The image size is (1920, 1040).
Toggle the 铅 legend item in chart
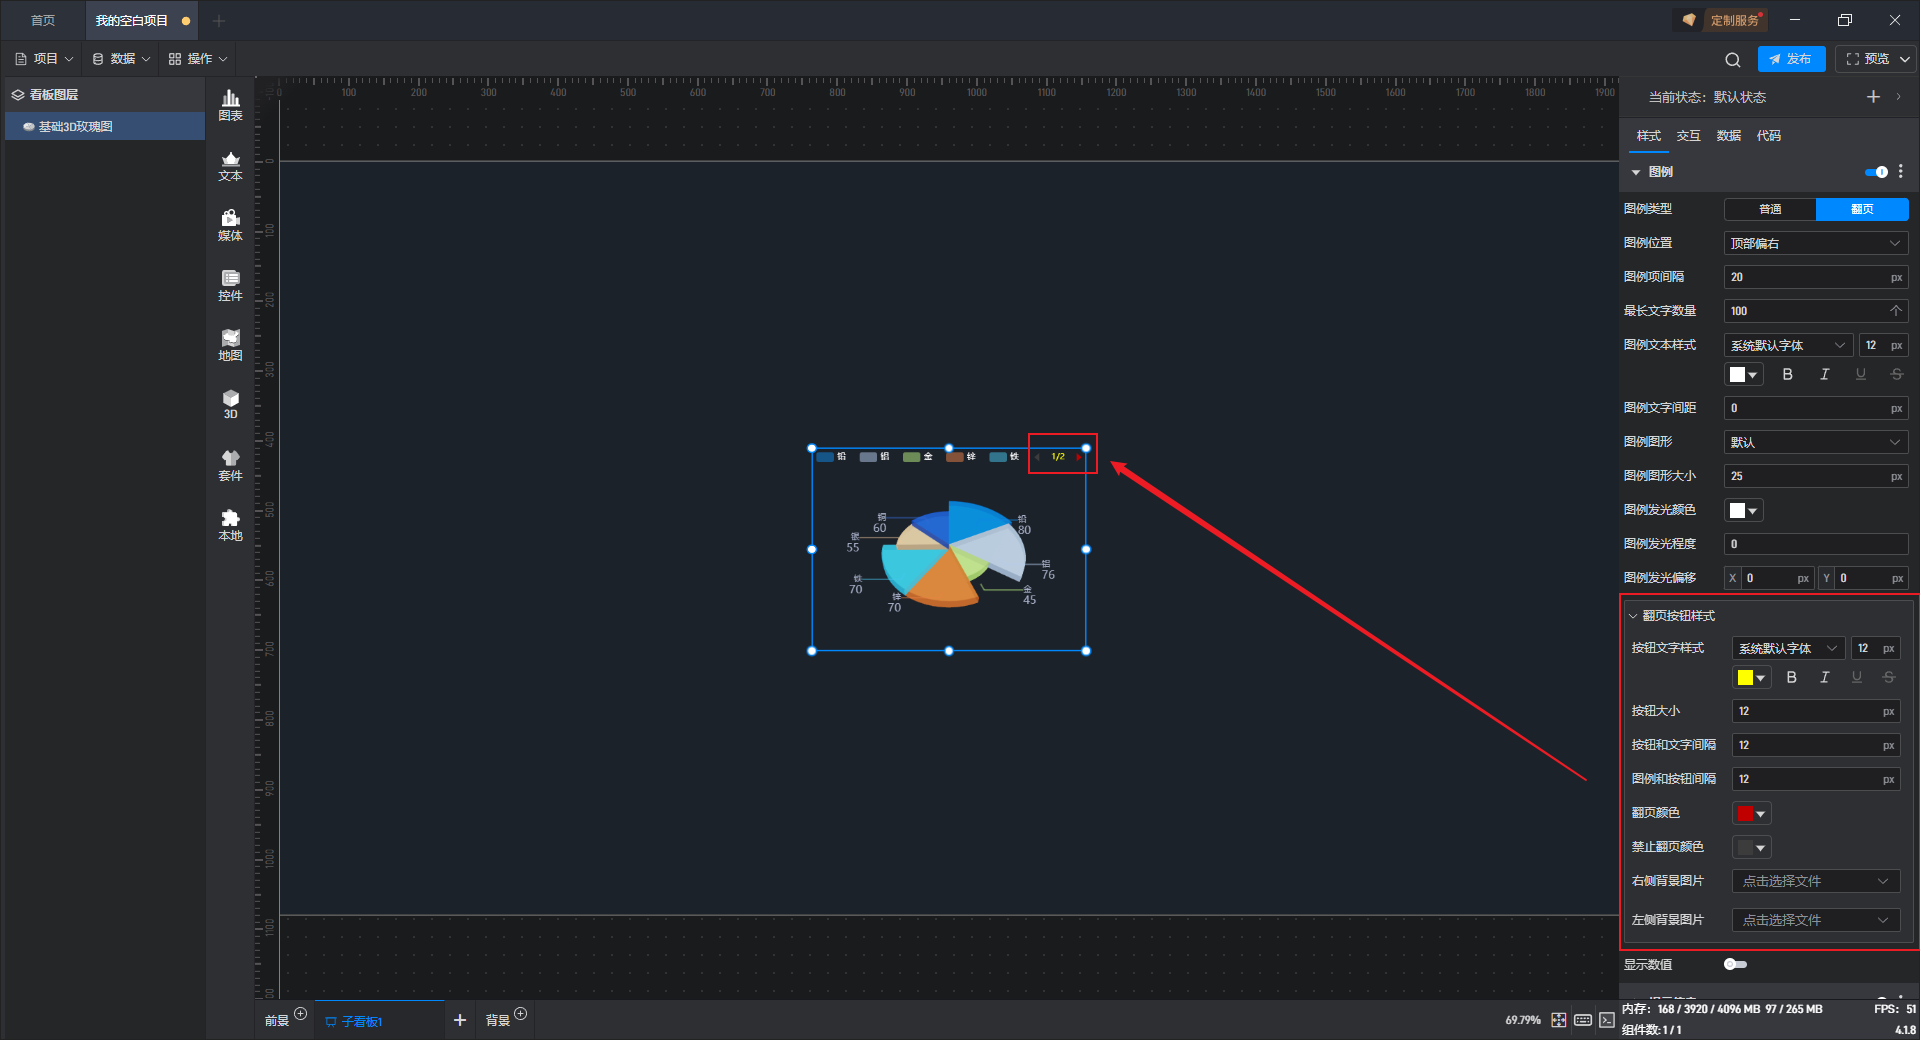click(x=831, y=457)
